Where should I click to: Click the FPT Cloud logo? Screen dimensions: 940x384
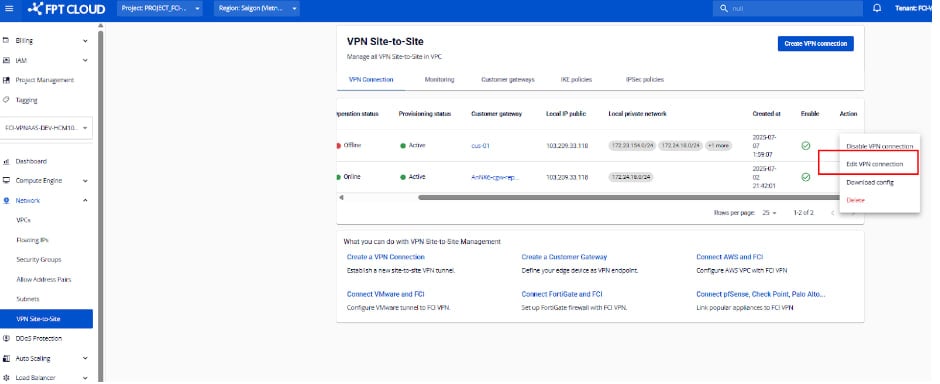click(x=67, y=9)
